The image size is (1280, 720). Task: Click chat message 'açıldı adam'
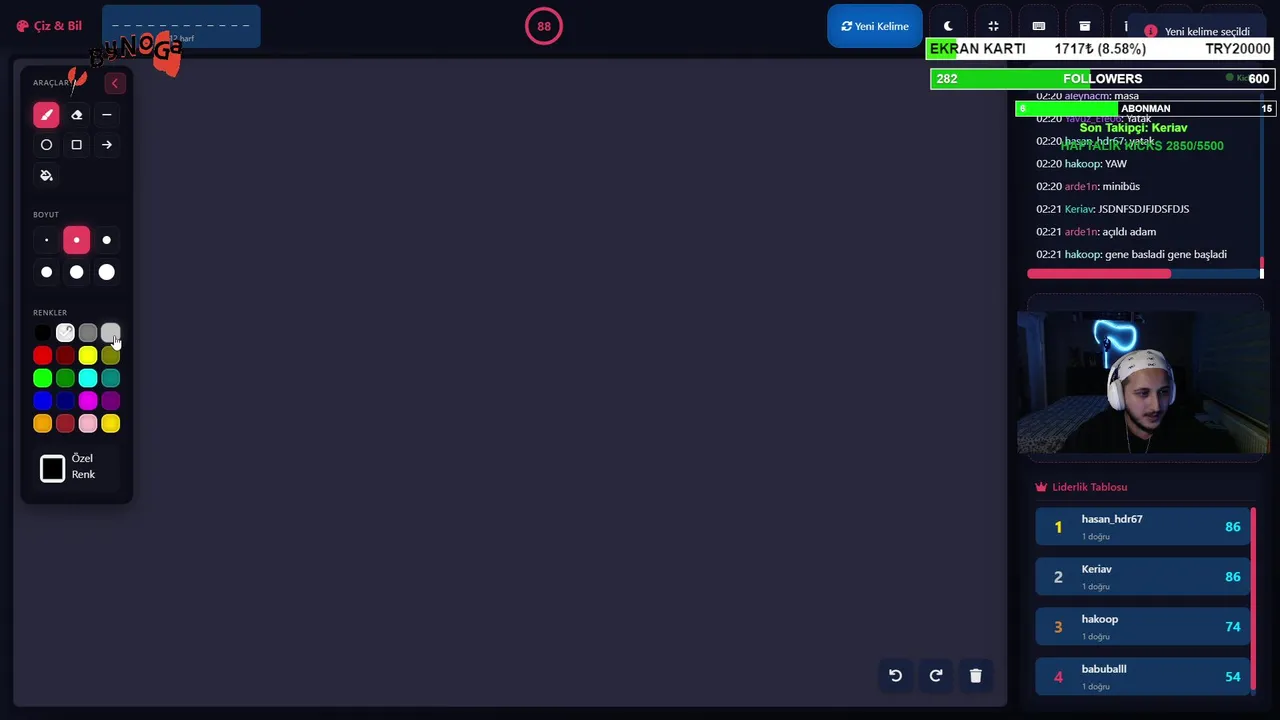click(1129, 232)
